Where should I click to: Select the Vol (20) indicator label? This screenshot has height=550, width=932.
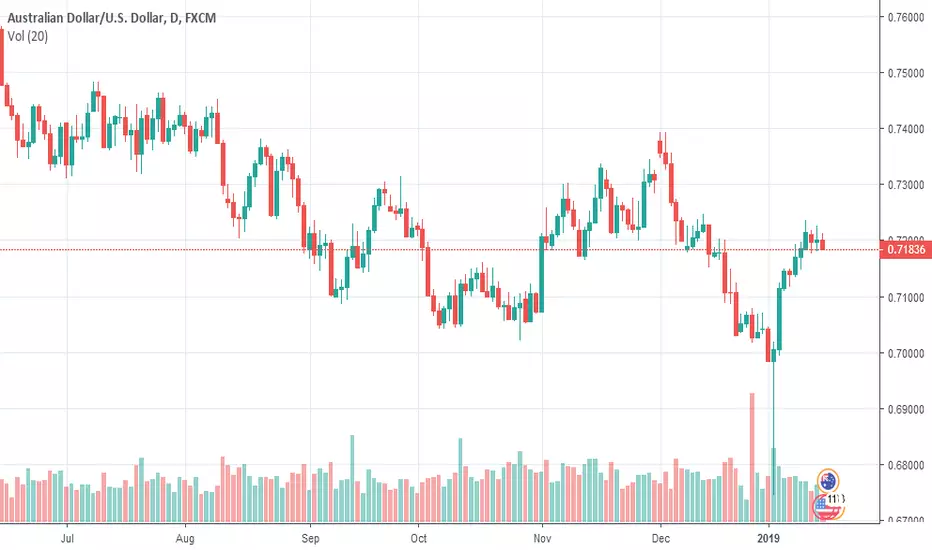coord(28,36)
